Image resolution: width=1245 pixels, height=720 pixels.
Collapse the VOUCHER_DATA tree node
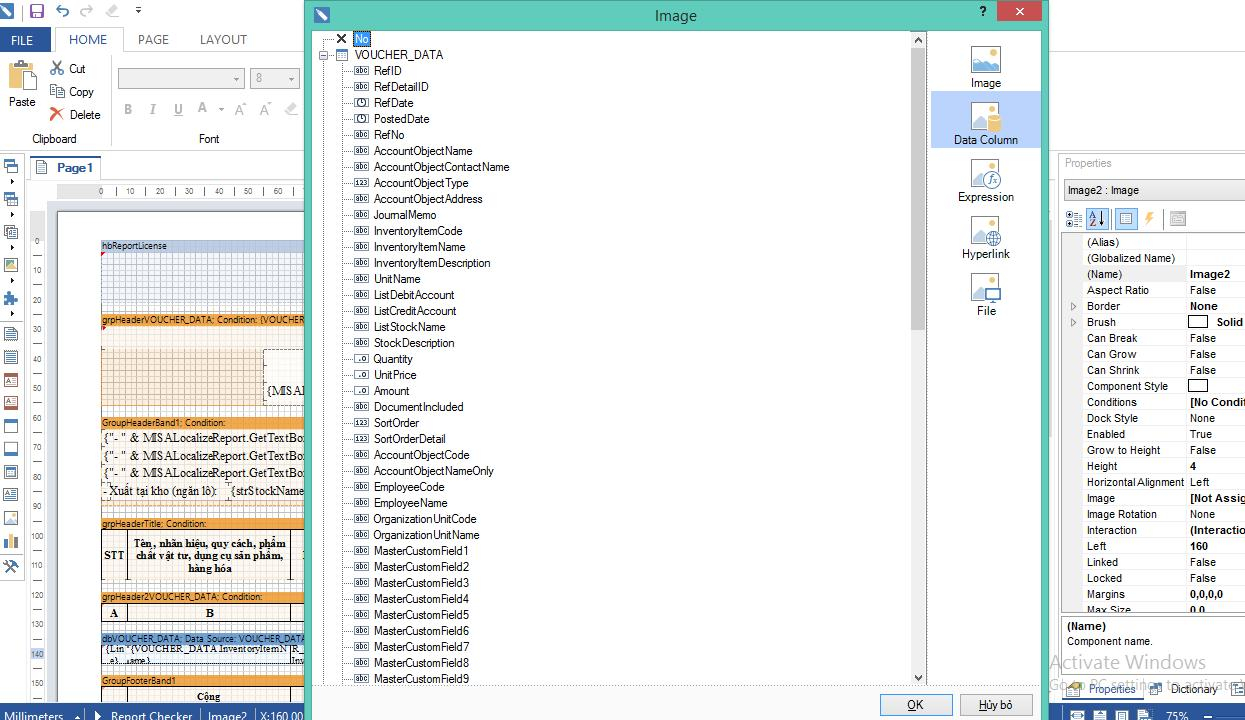pos(324,55)
